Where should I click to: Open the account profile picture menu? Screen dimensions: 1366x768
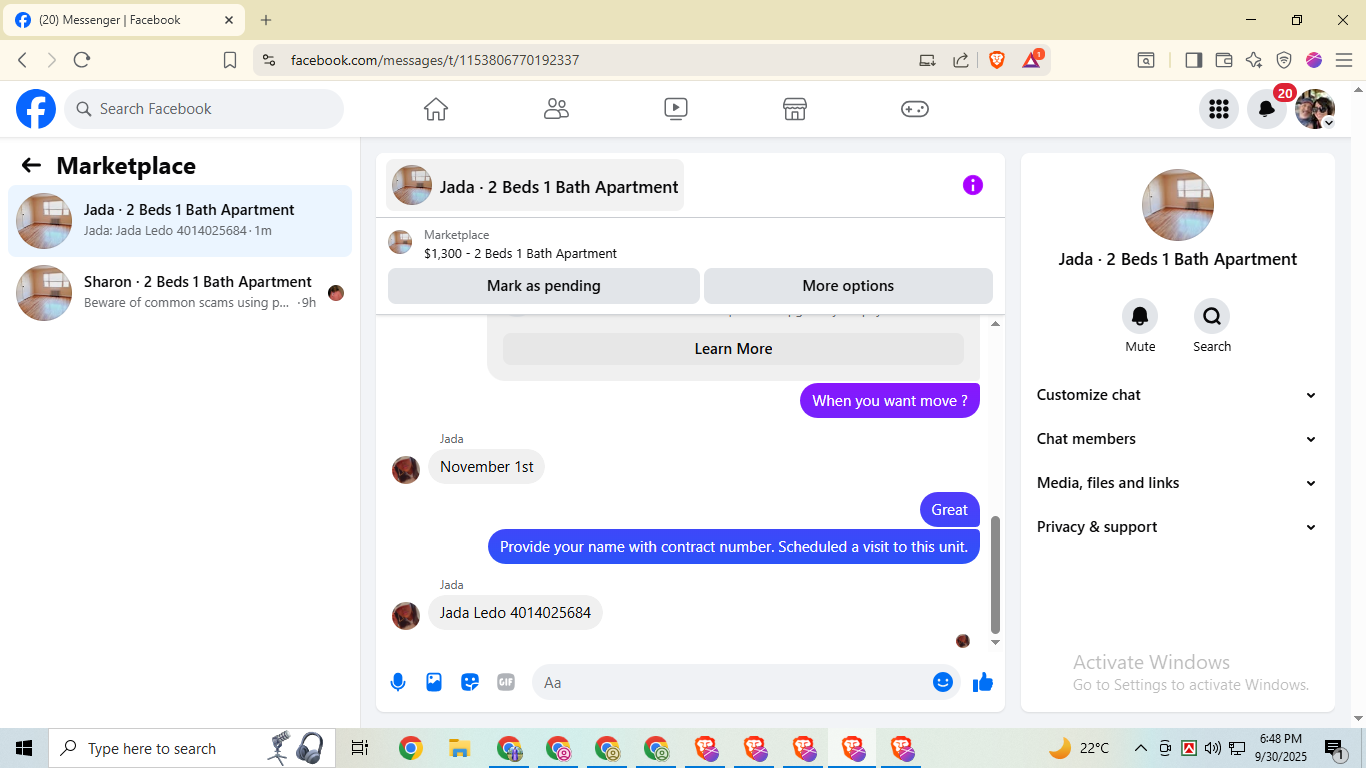(1315, 109)
